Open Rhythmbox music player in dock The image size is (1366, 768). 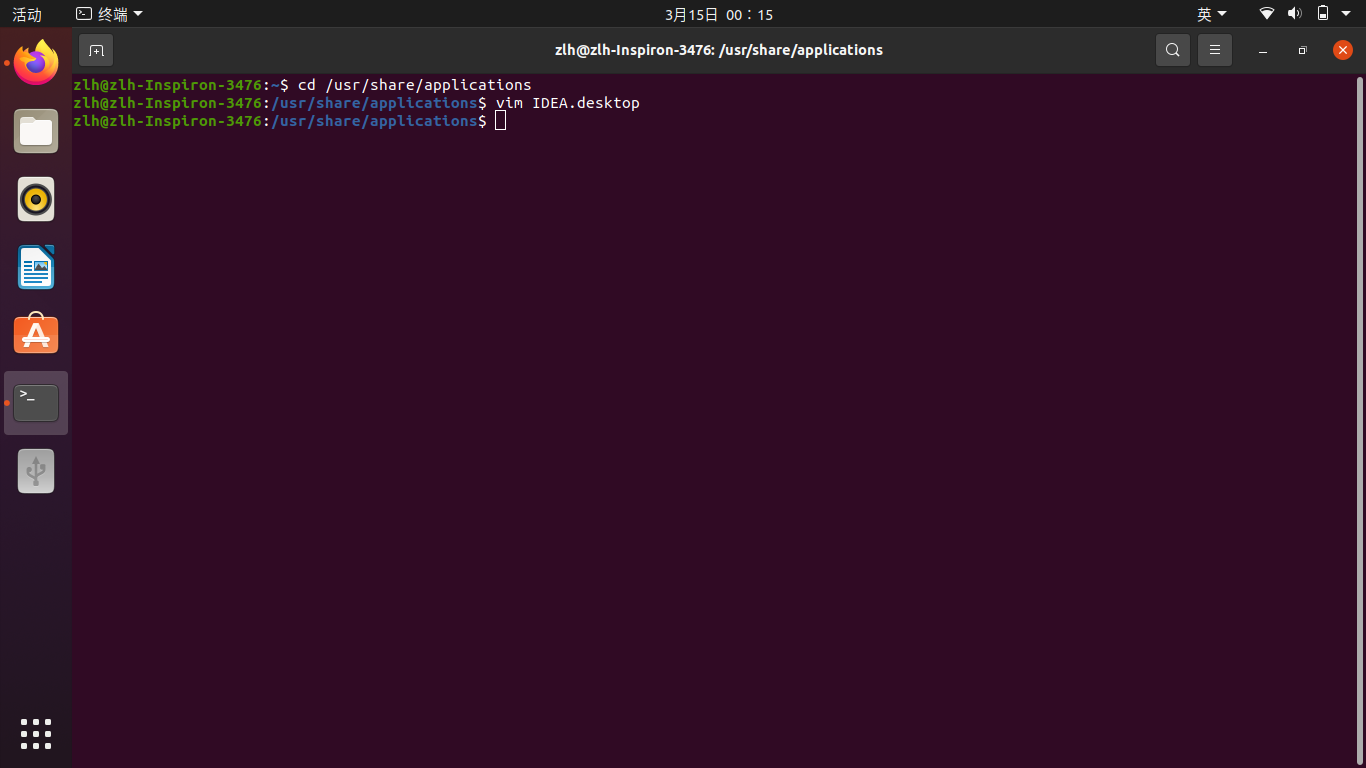pyautogui.click(x=36, y=200)
